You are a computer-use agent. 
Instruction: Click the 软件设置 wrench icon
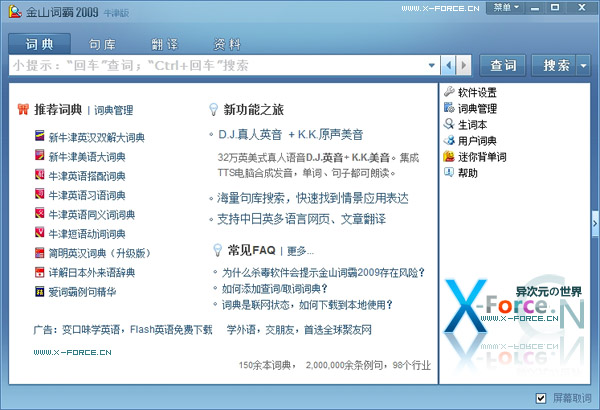(449, 91)
